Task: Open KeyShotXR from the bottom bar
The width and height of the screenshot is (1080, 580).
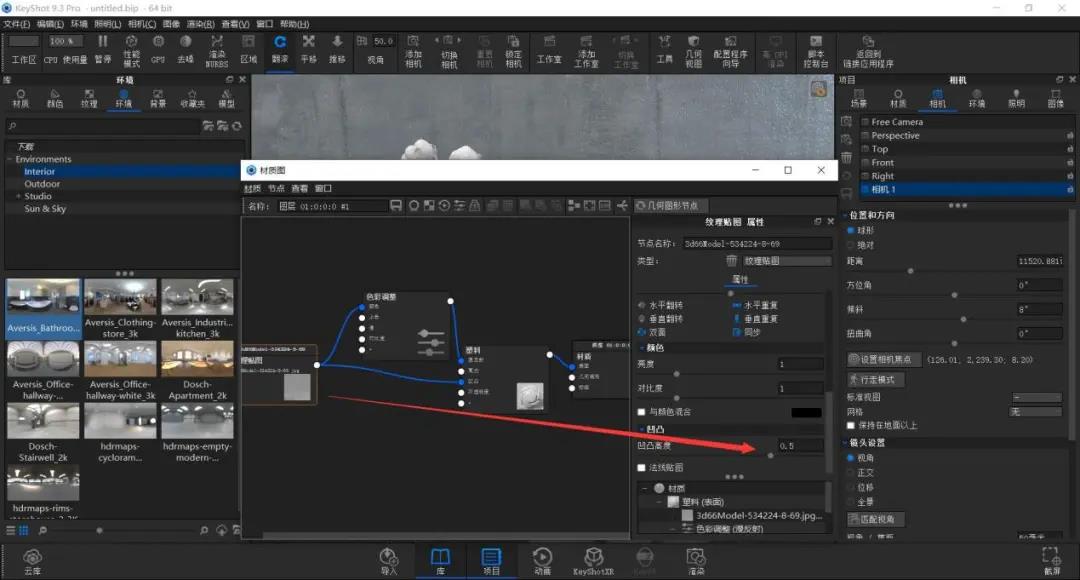Action: tap(593, 557)
